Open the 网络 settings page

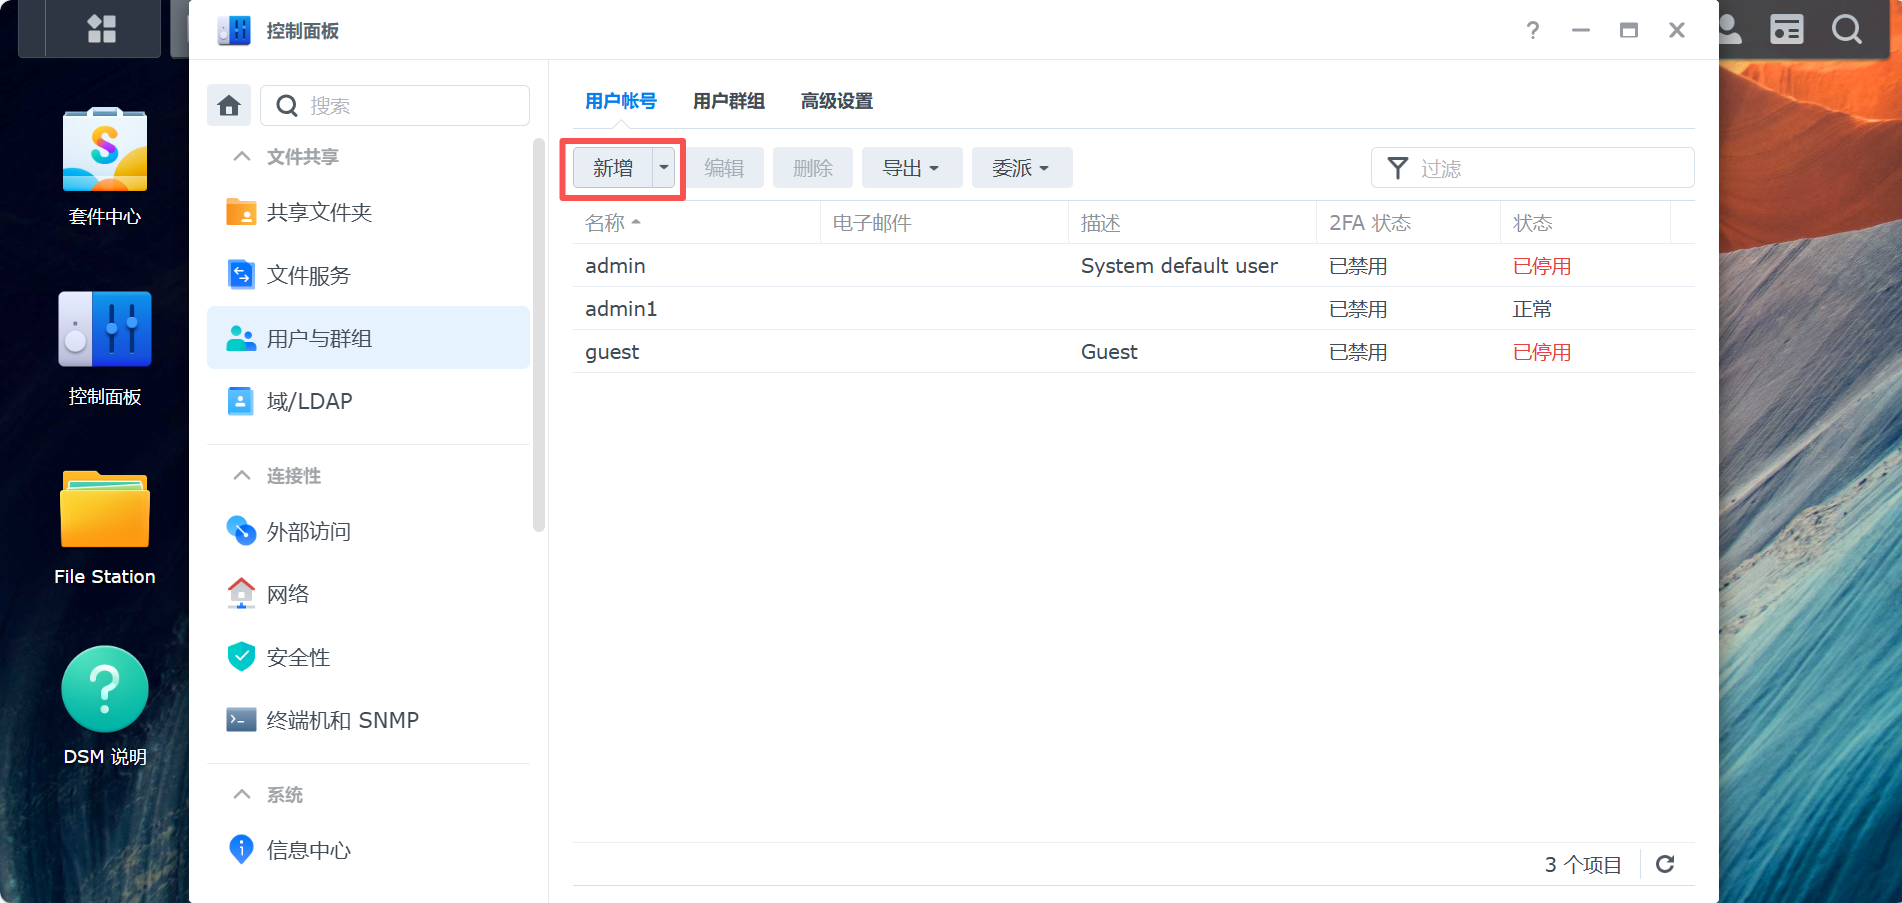click(x=288, y=593)
